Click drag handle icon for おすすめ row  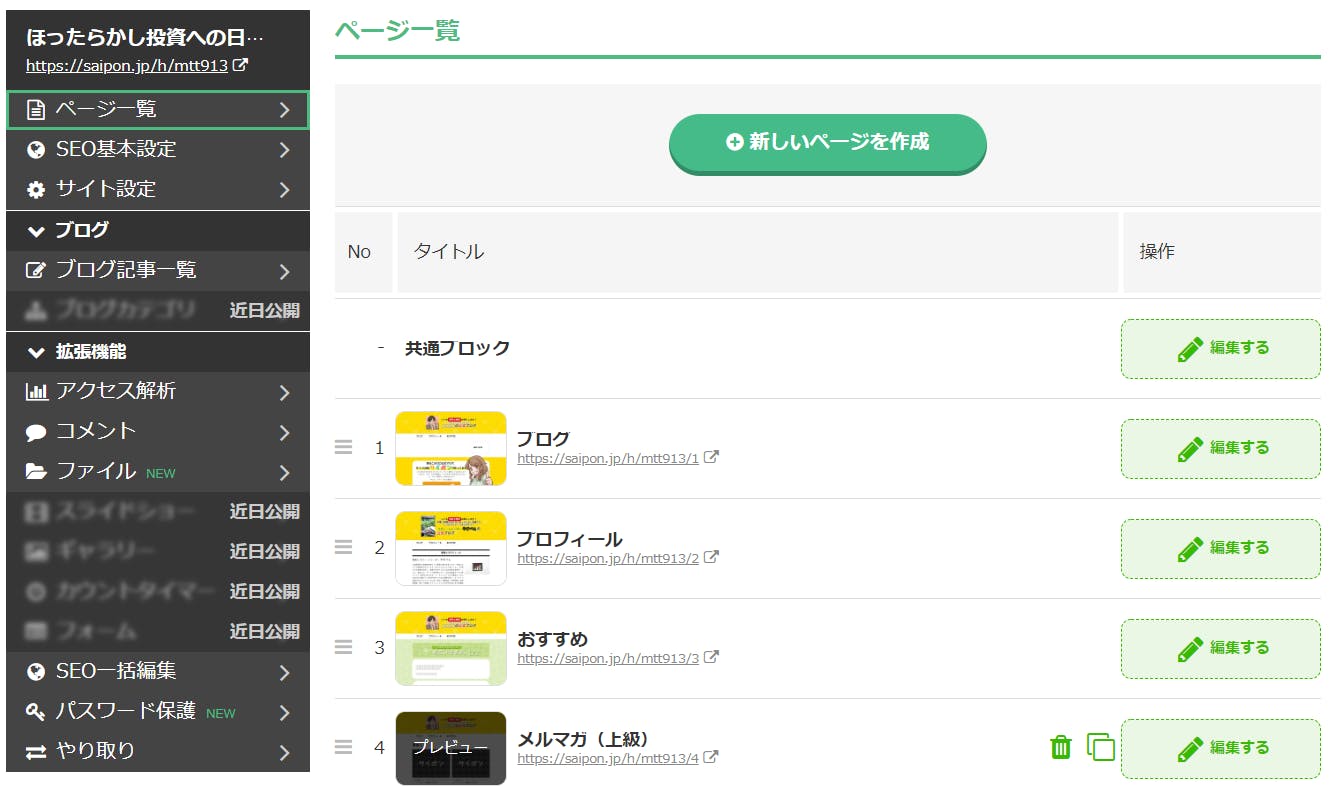343,647
